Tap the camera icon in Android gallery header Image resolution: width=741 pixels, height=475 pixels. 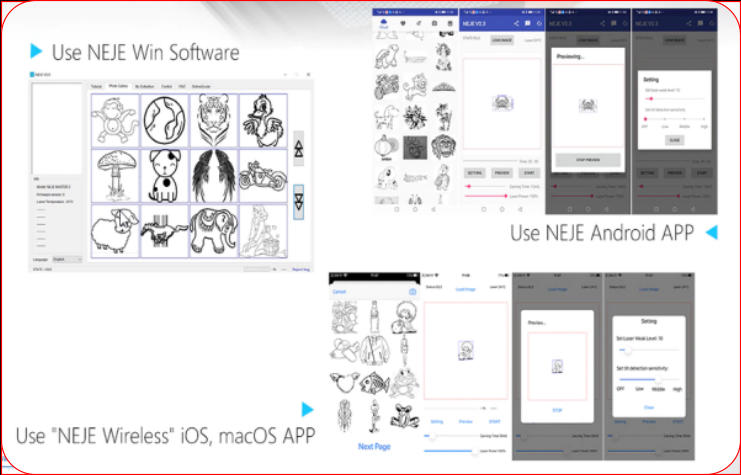[433, 22]
